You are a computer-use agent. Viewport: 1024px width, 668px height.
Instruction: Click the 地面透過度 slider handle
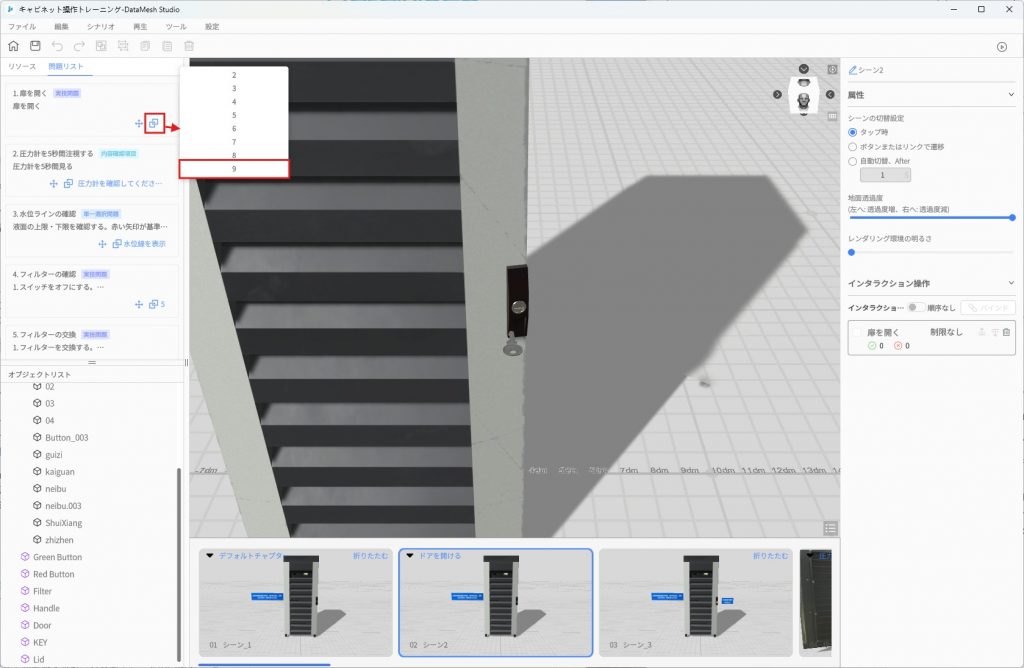click(1012, 217)
